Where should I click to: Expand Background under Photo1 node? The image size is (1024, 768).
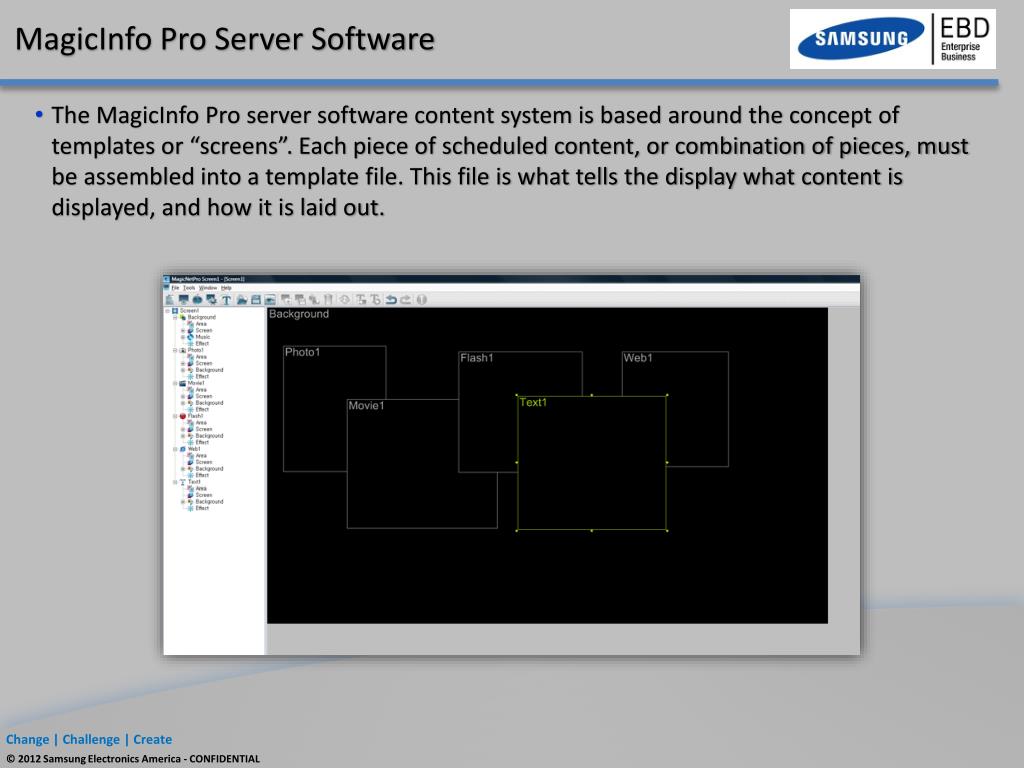pyautogui.click(x=183, y=370)
